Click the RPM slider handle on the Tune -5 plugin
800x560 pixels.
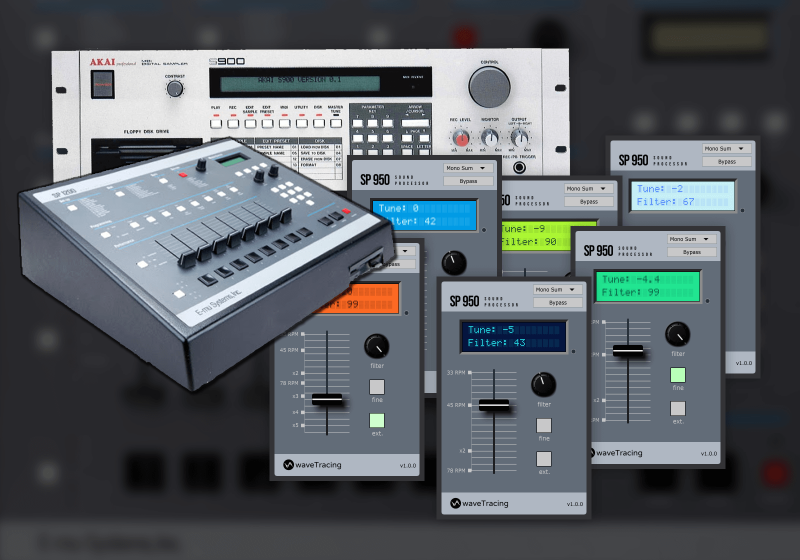pyautogui.click(x=493, y=405)
